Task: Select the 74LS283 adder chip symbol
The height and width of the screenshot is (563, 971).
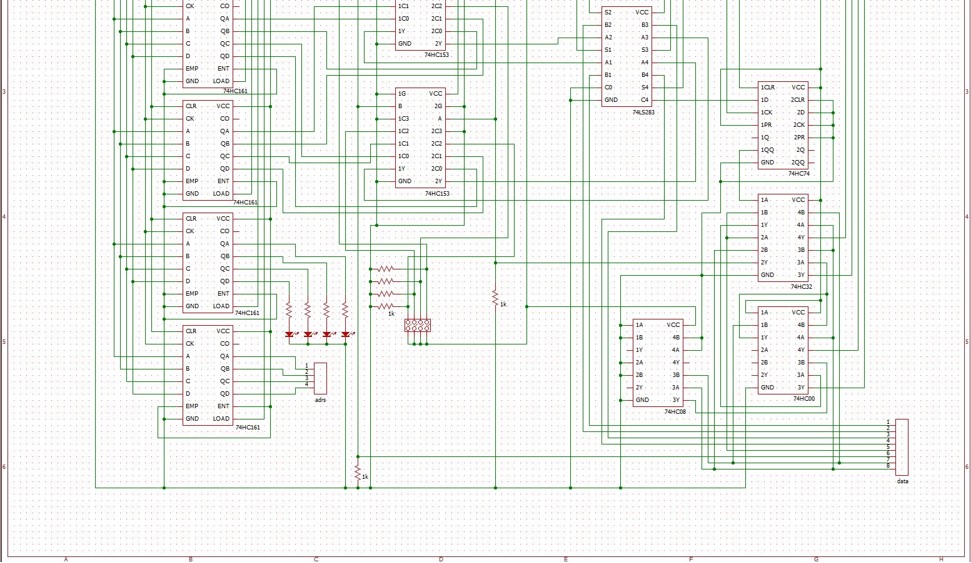Action: [626, 55]
